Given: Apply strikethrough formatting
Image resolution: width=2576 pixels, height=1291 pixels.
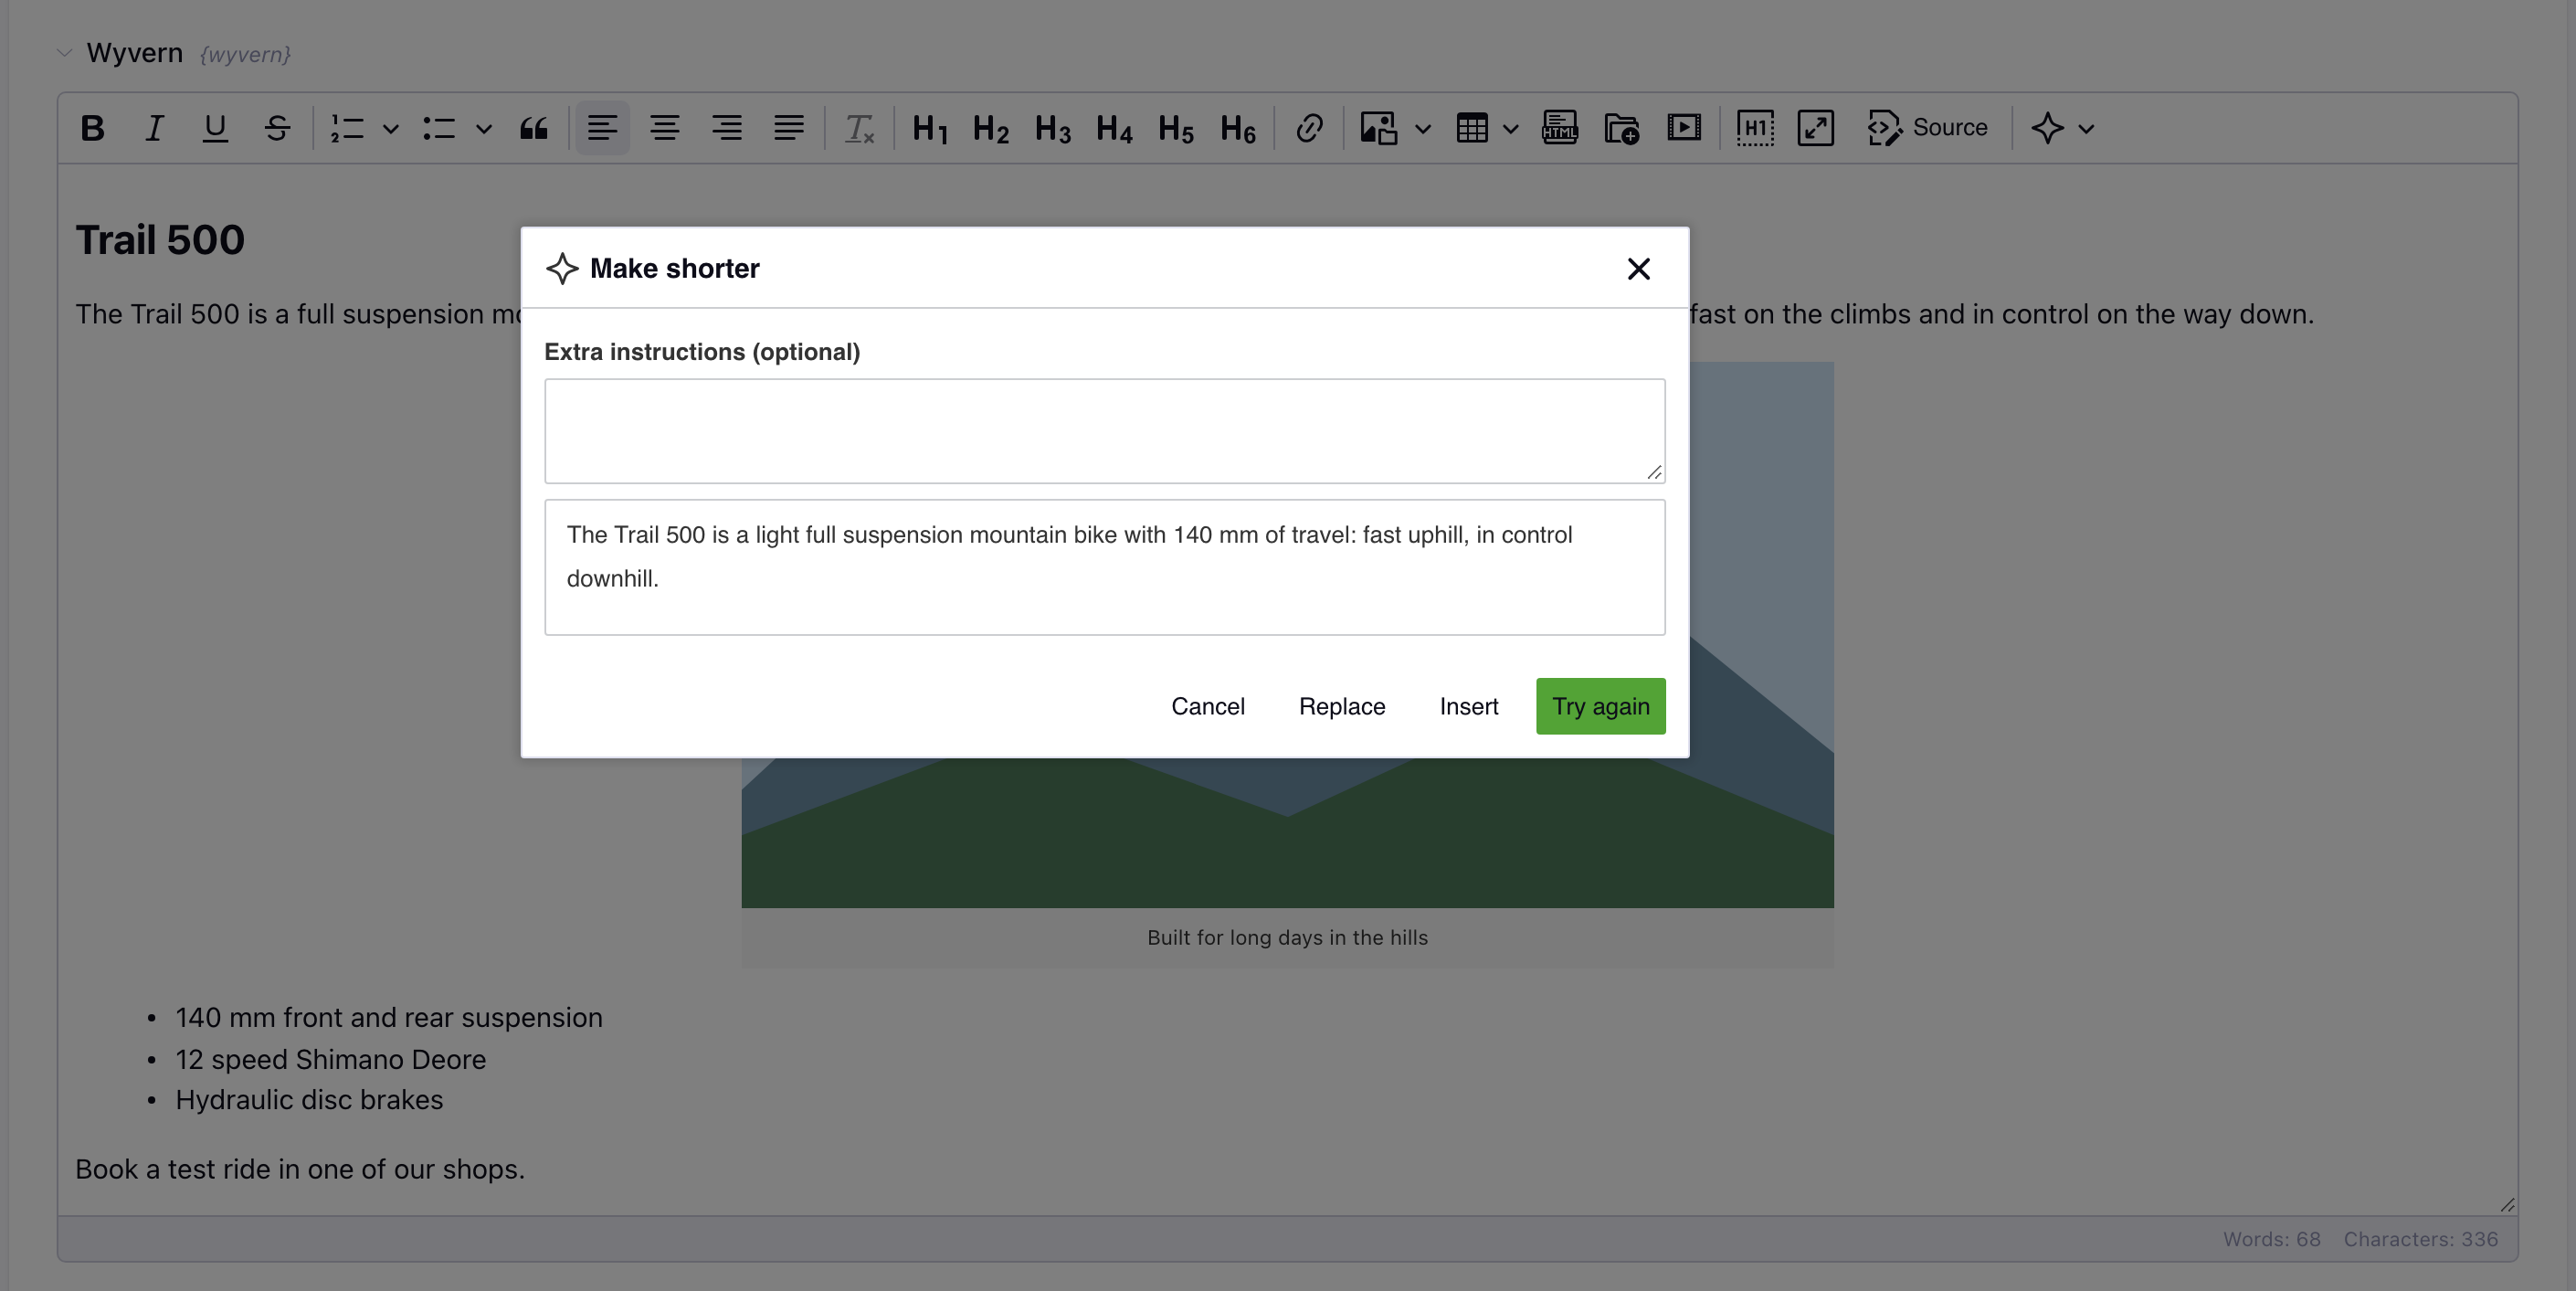Looking at the screenshot, I should 277,128.
